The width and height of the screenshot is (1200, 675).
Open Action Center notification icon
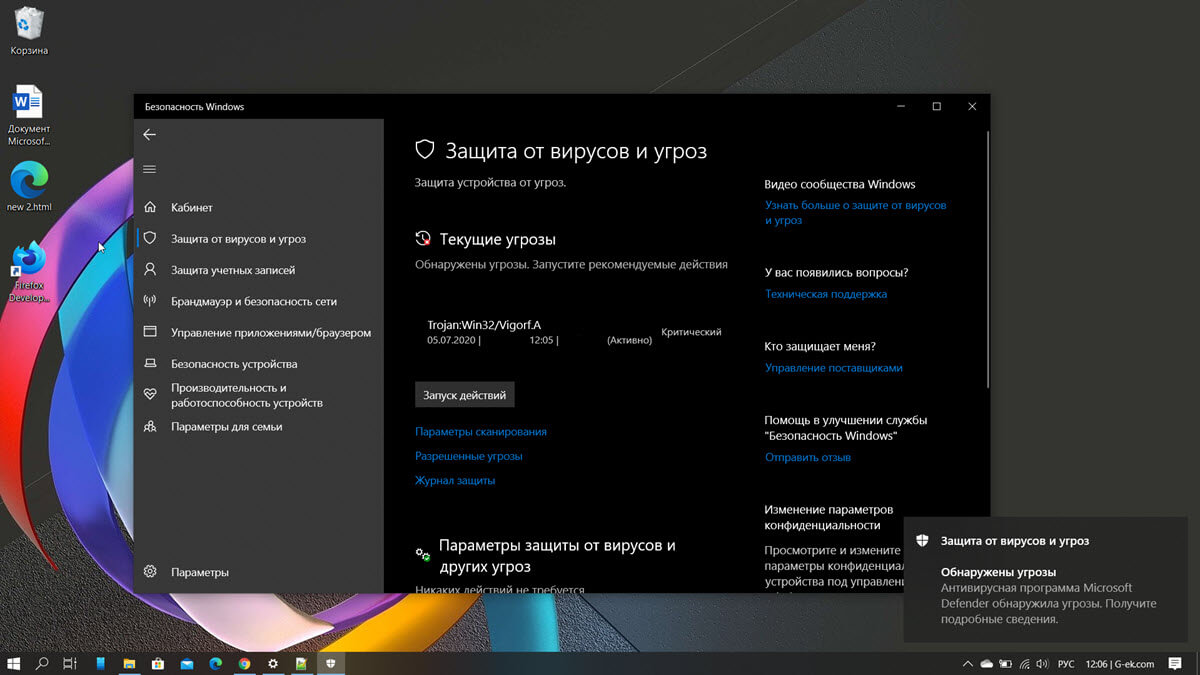point(1176,663)
